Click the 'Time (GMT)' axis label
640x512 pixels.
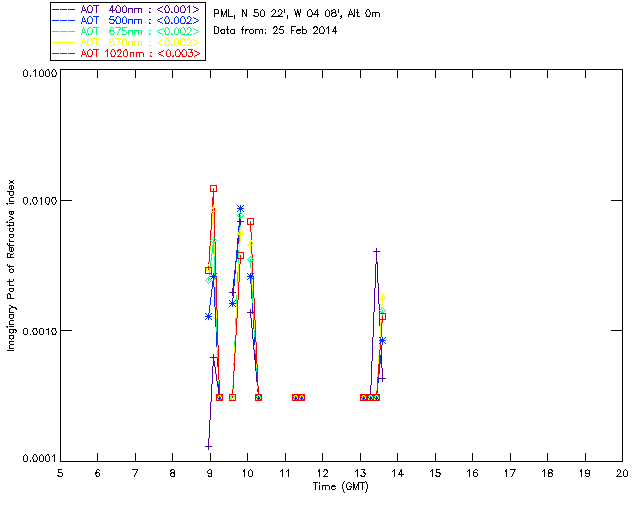[x=341, y=487]
